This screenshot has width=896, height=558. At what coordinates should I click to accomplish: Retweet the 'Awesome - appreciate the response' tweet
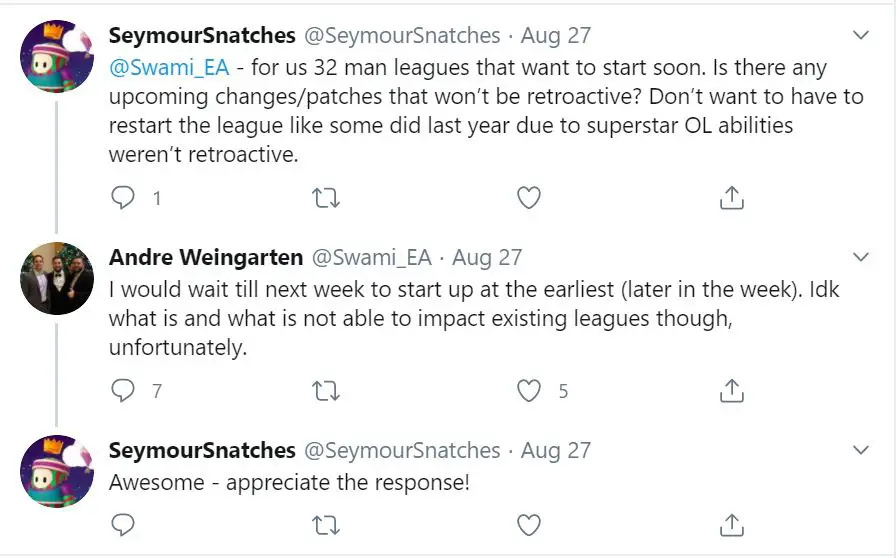coord(326,525)
